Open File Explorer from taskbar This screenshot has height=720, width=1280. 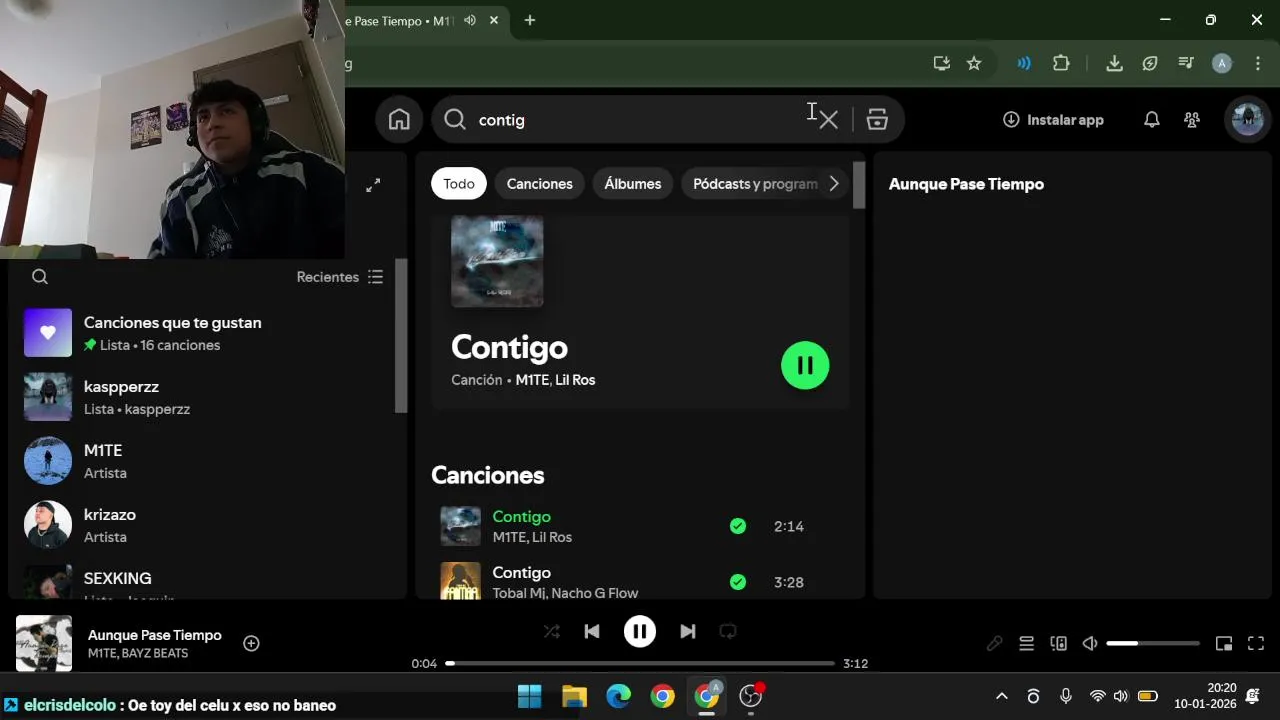(574, 696)
